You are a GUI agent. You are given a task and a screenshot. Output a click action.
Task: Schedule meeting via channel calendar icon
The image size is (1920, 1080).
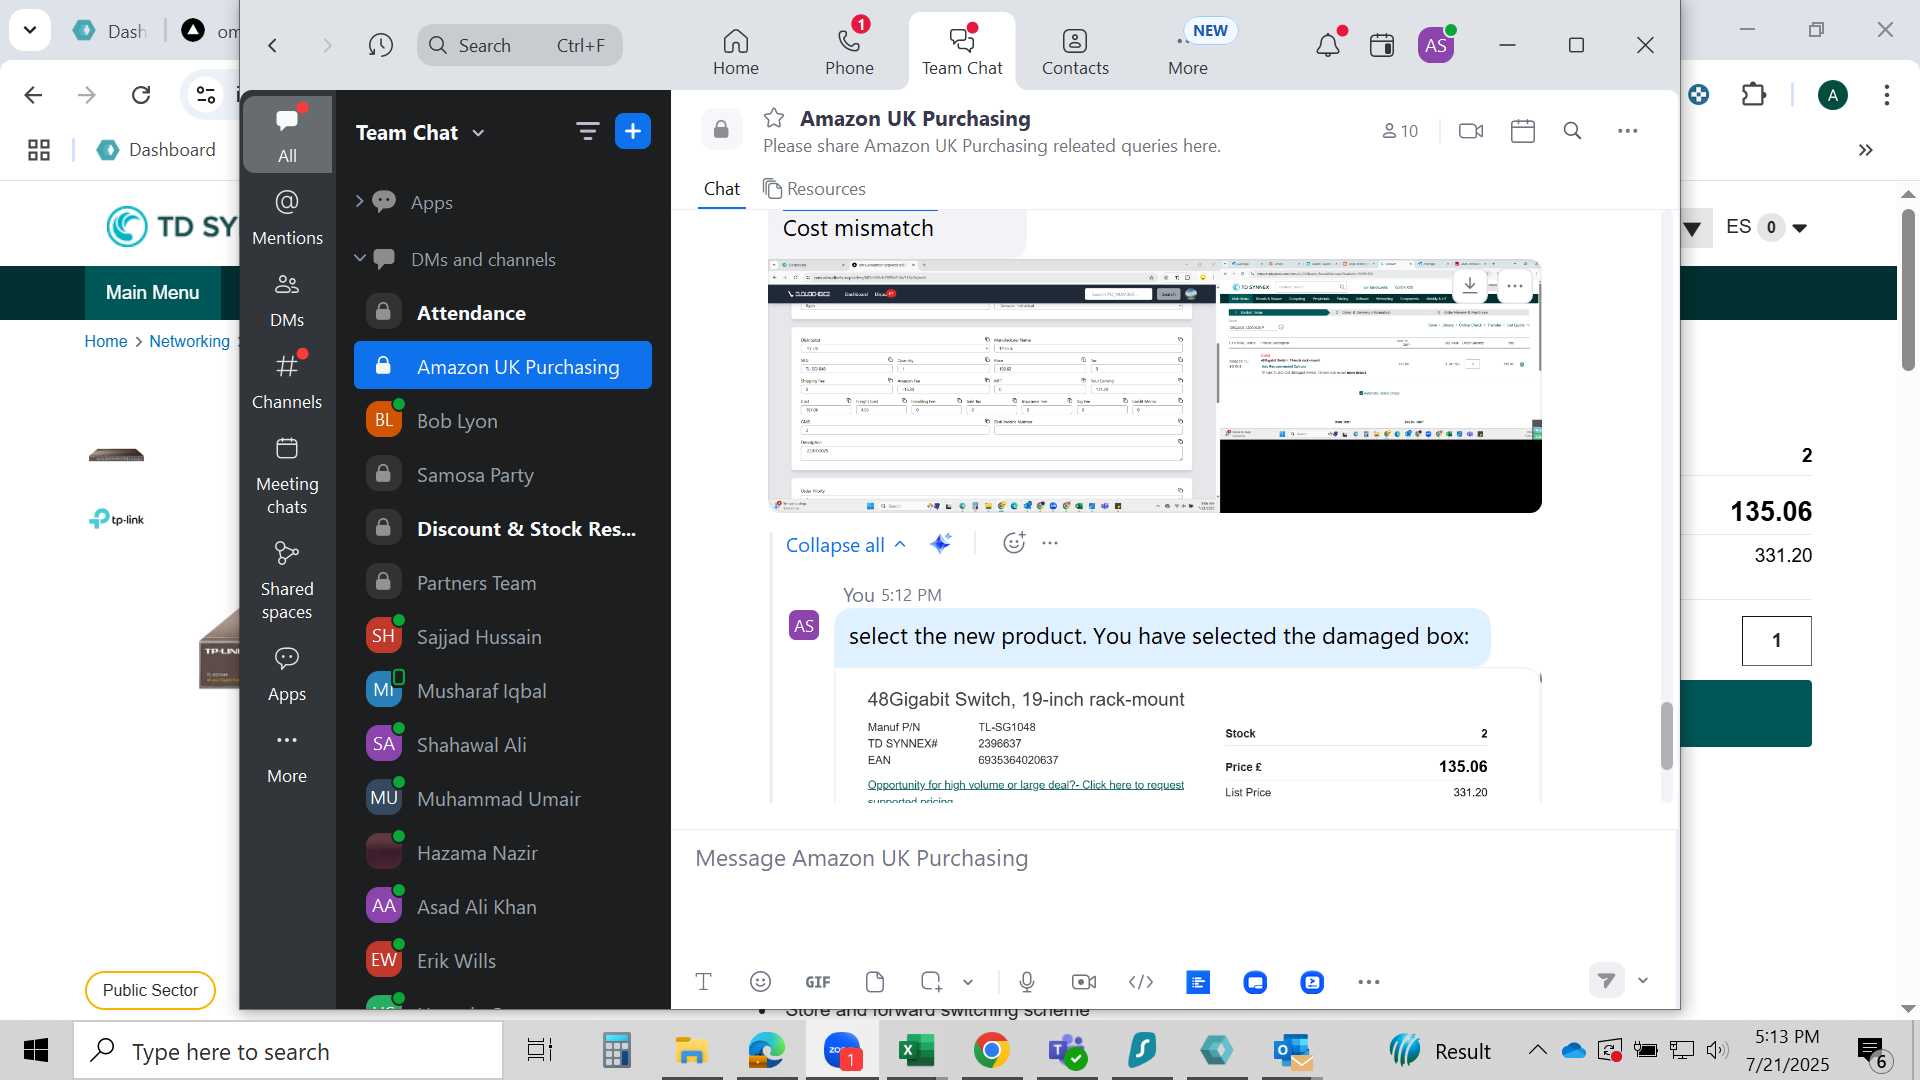coord(1523,131)
